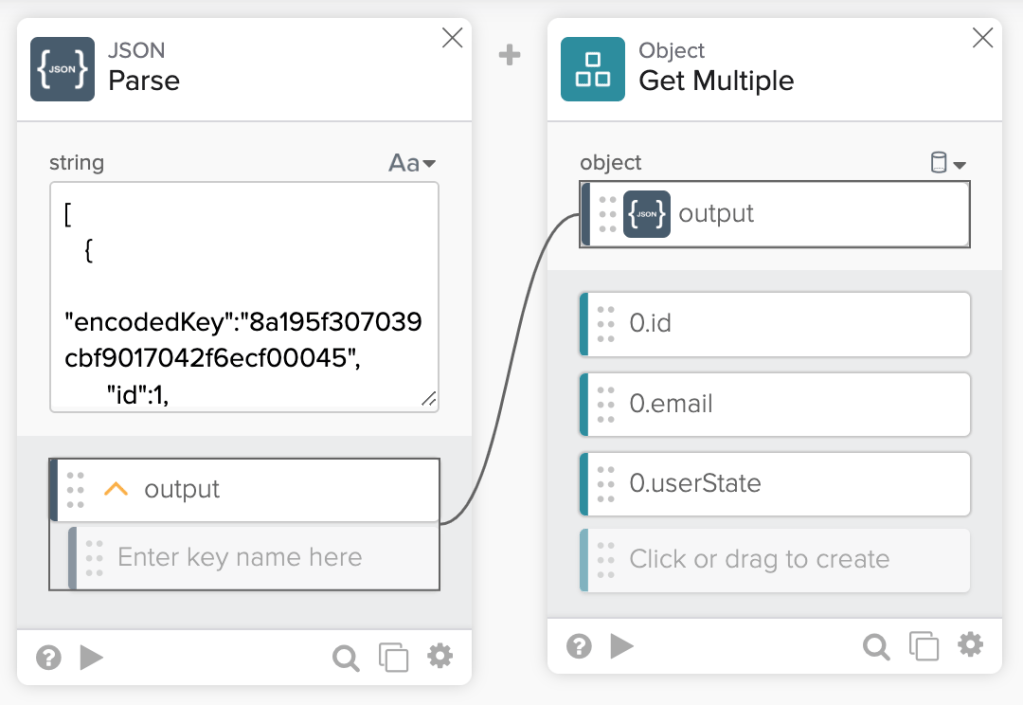Duplicate the Object Get Multiple card
The image size is (1023, 705).
click(x=924, y=647)
